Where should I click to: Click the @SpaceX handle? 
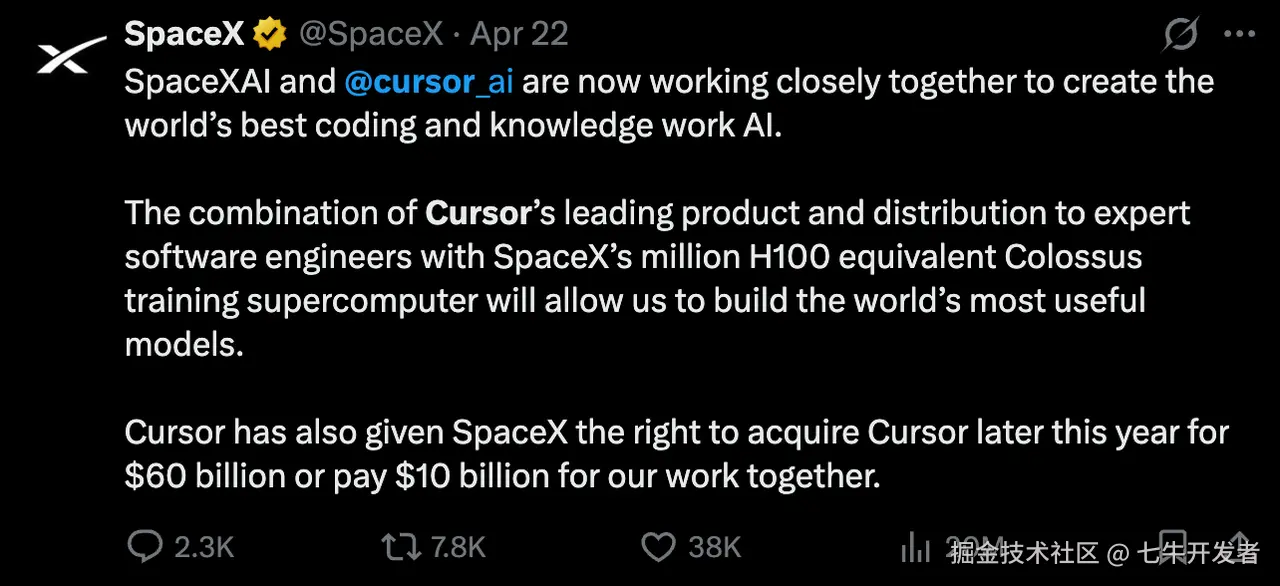[x=370, y=34]
